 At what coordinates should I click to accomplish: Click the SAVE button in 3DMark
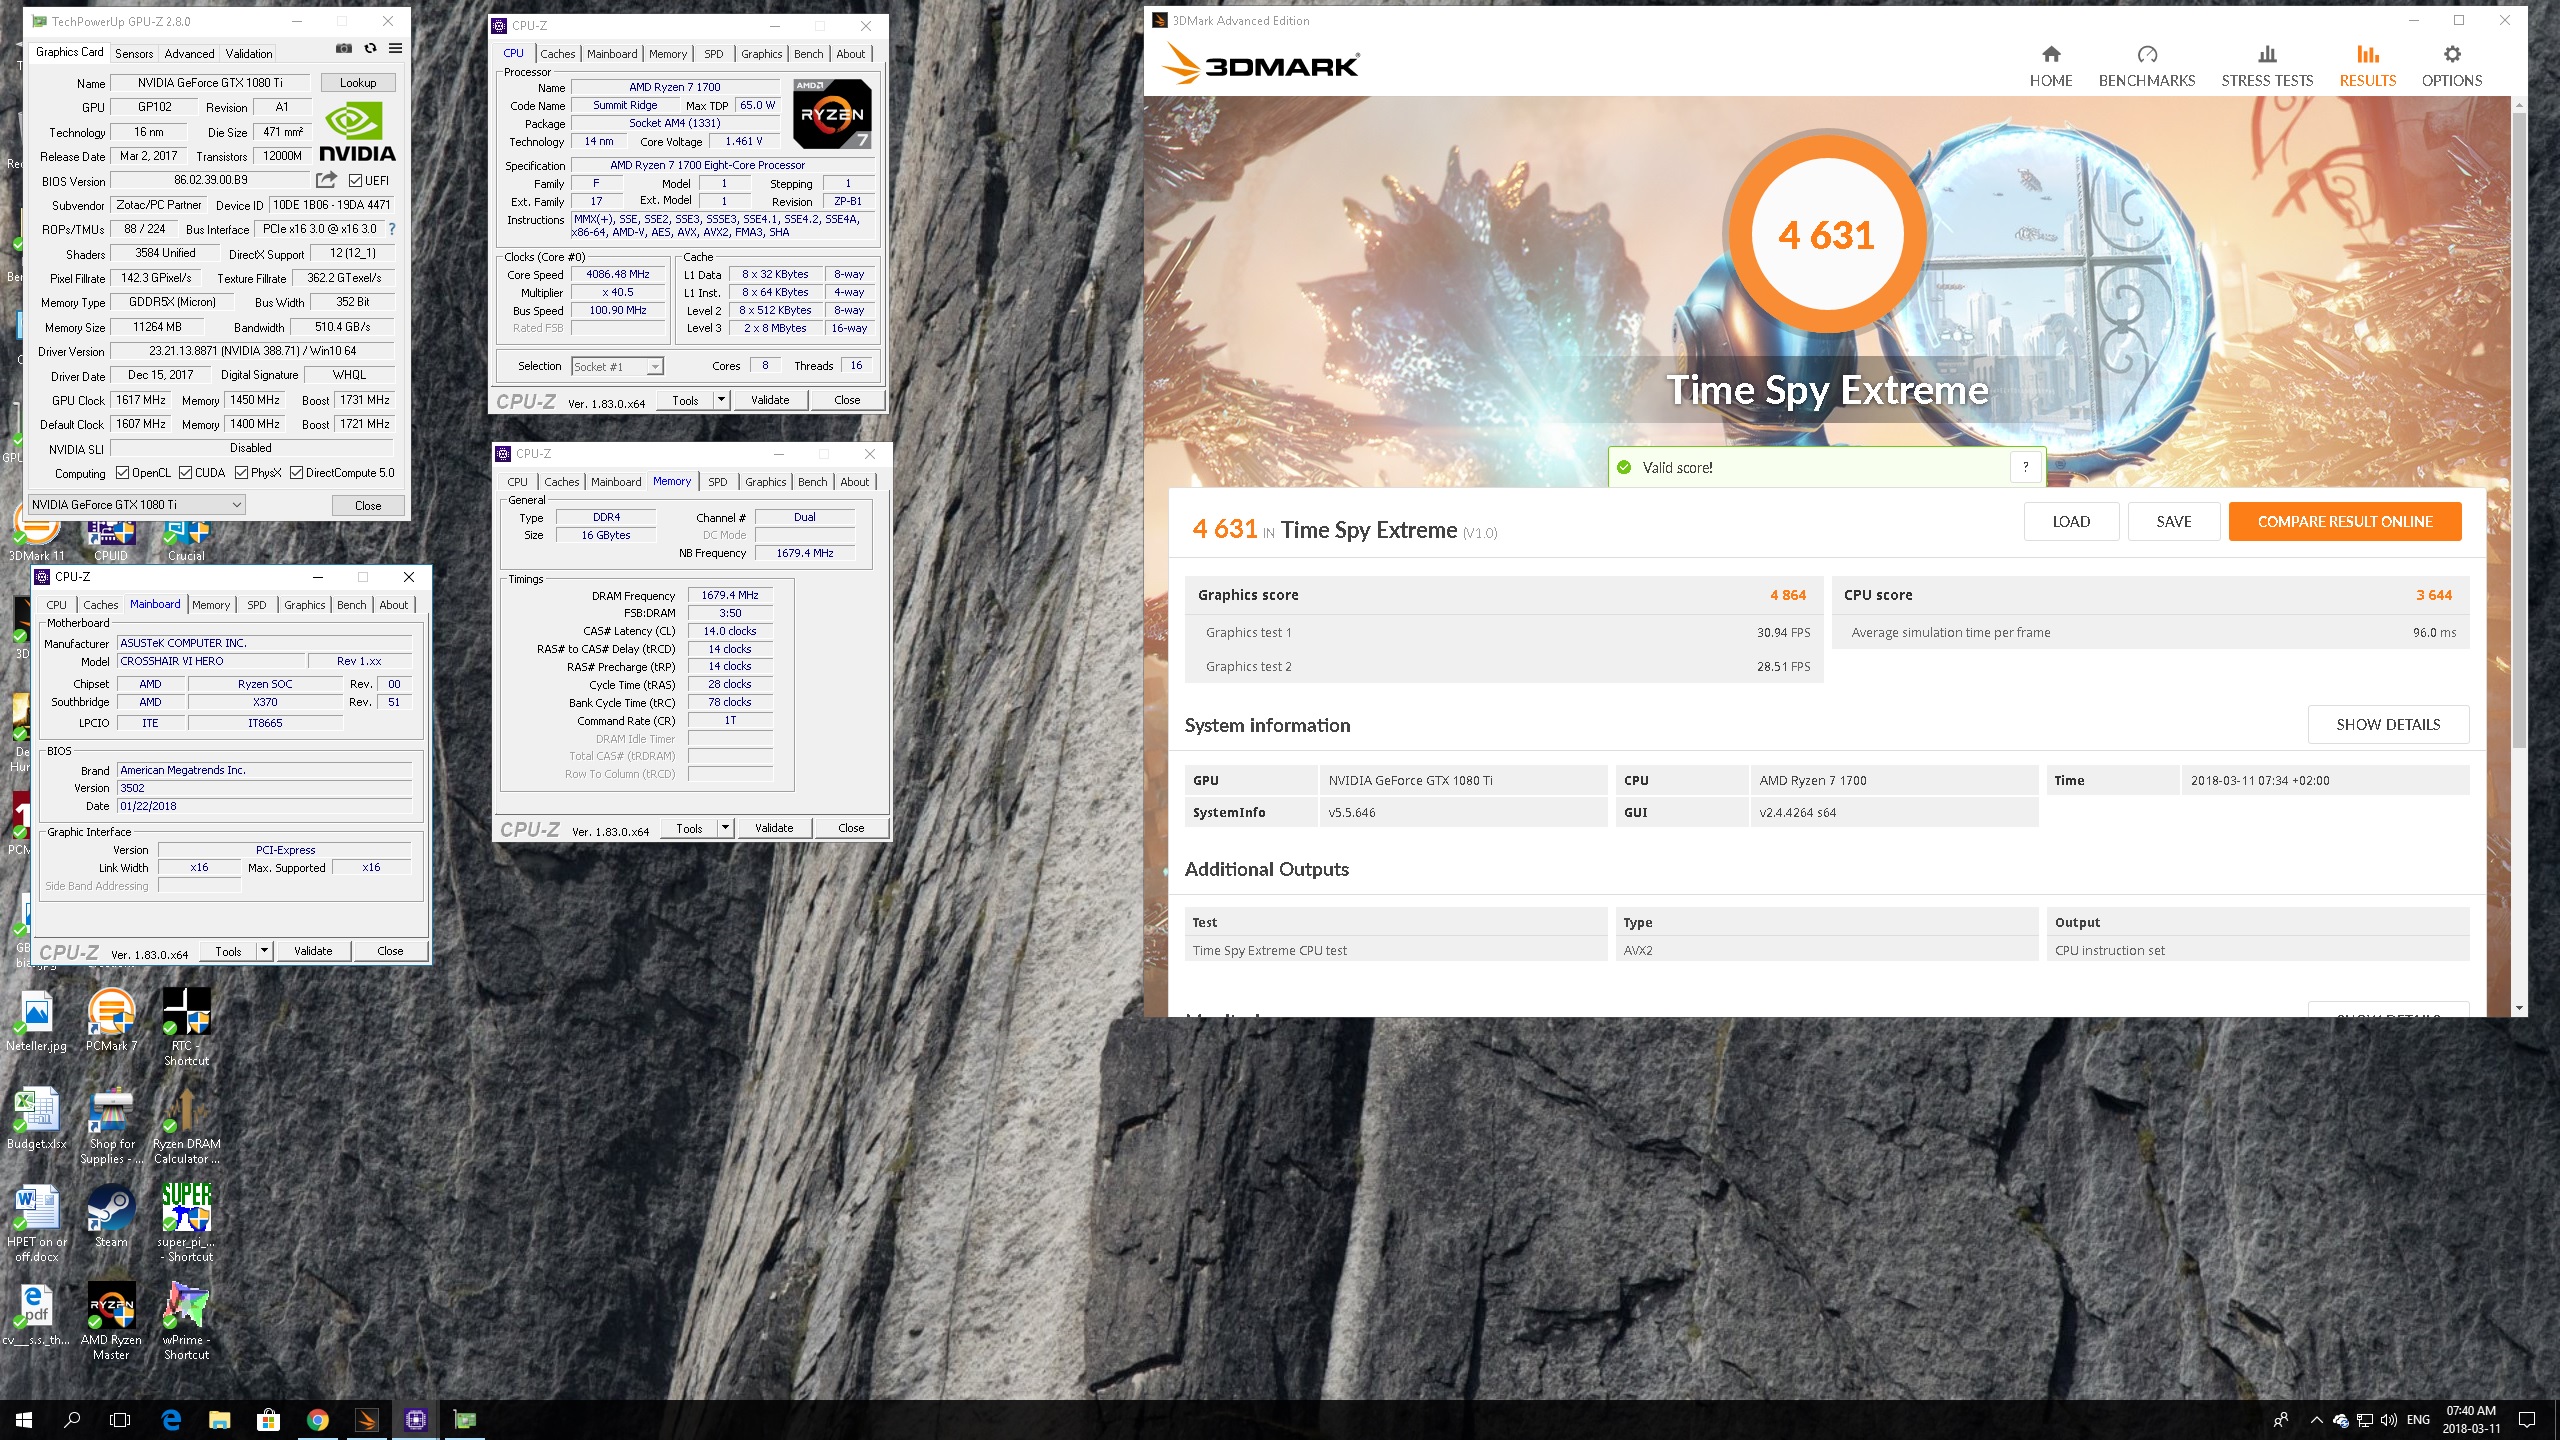tap(2174, 521)
